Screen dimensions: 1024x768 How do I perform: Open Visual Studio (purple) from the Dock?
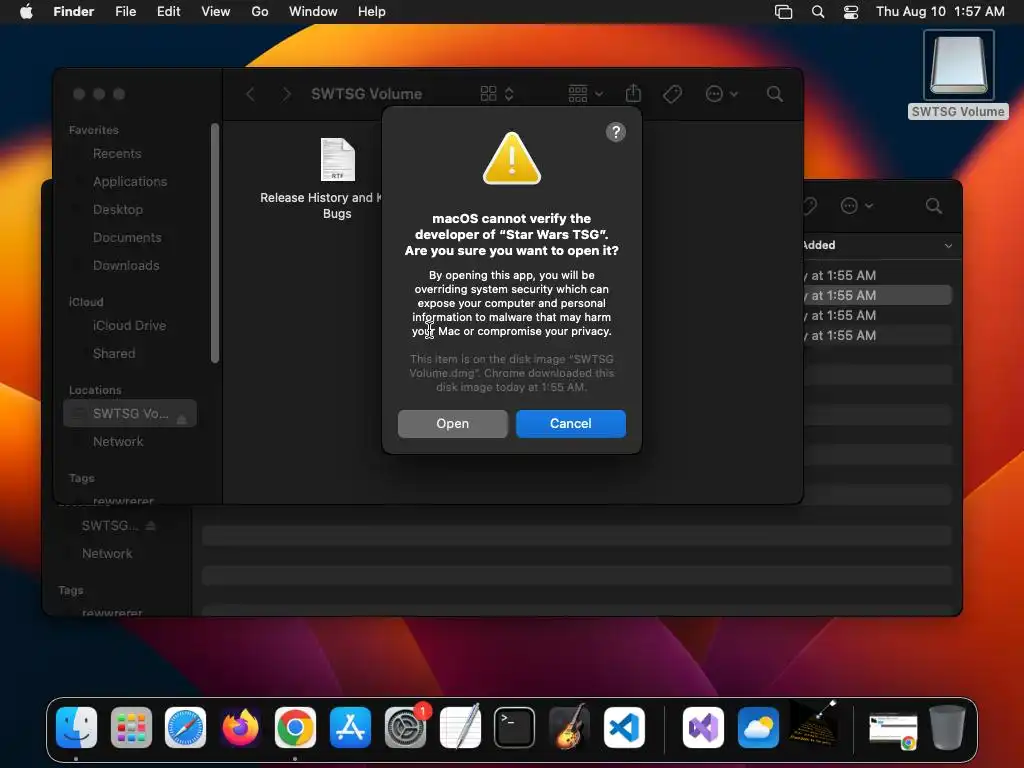pyautogui.click(x=703, y=728)
